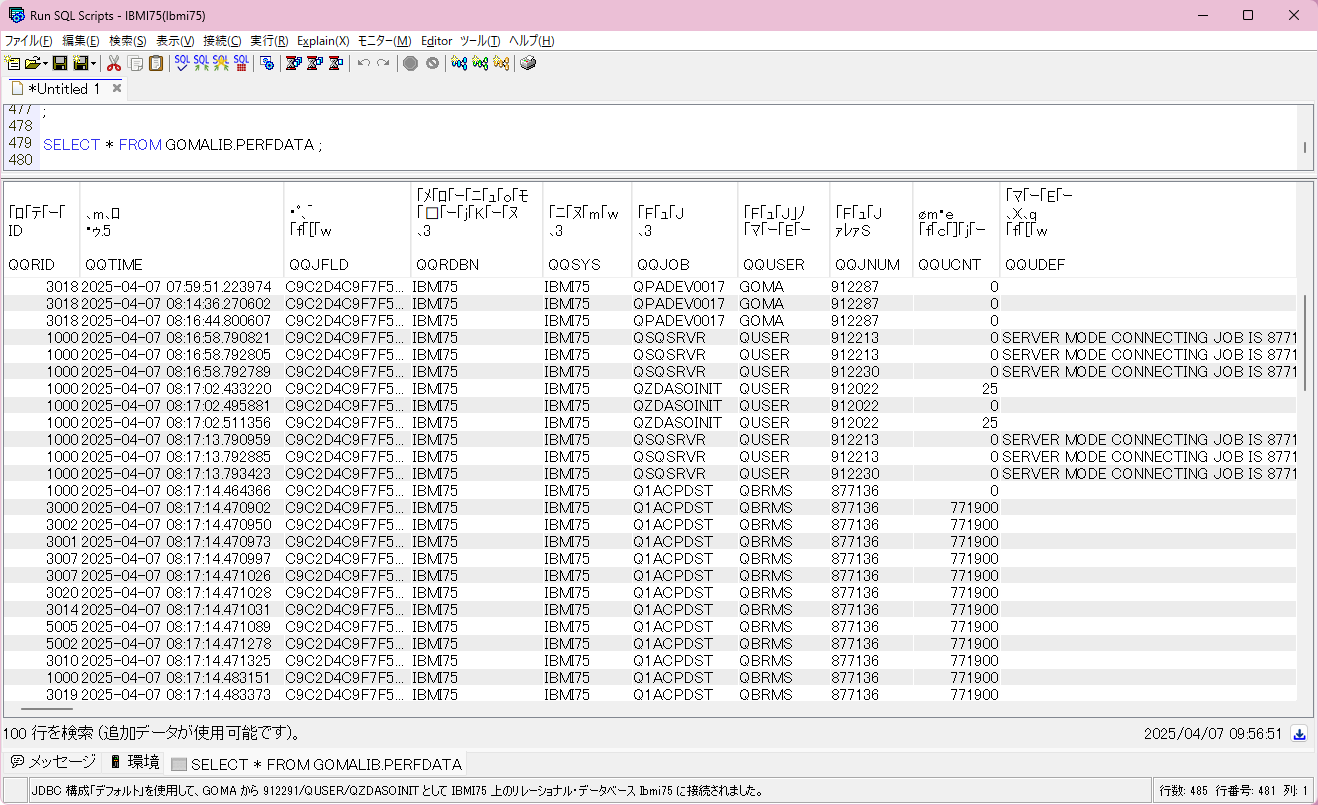Expand the Open file dropdown arrow
The width and height of the screenshot is (1318, 805).
(x=45, y=63)
